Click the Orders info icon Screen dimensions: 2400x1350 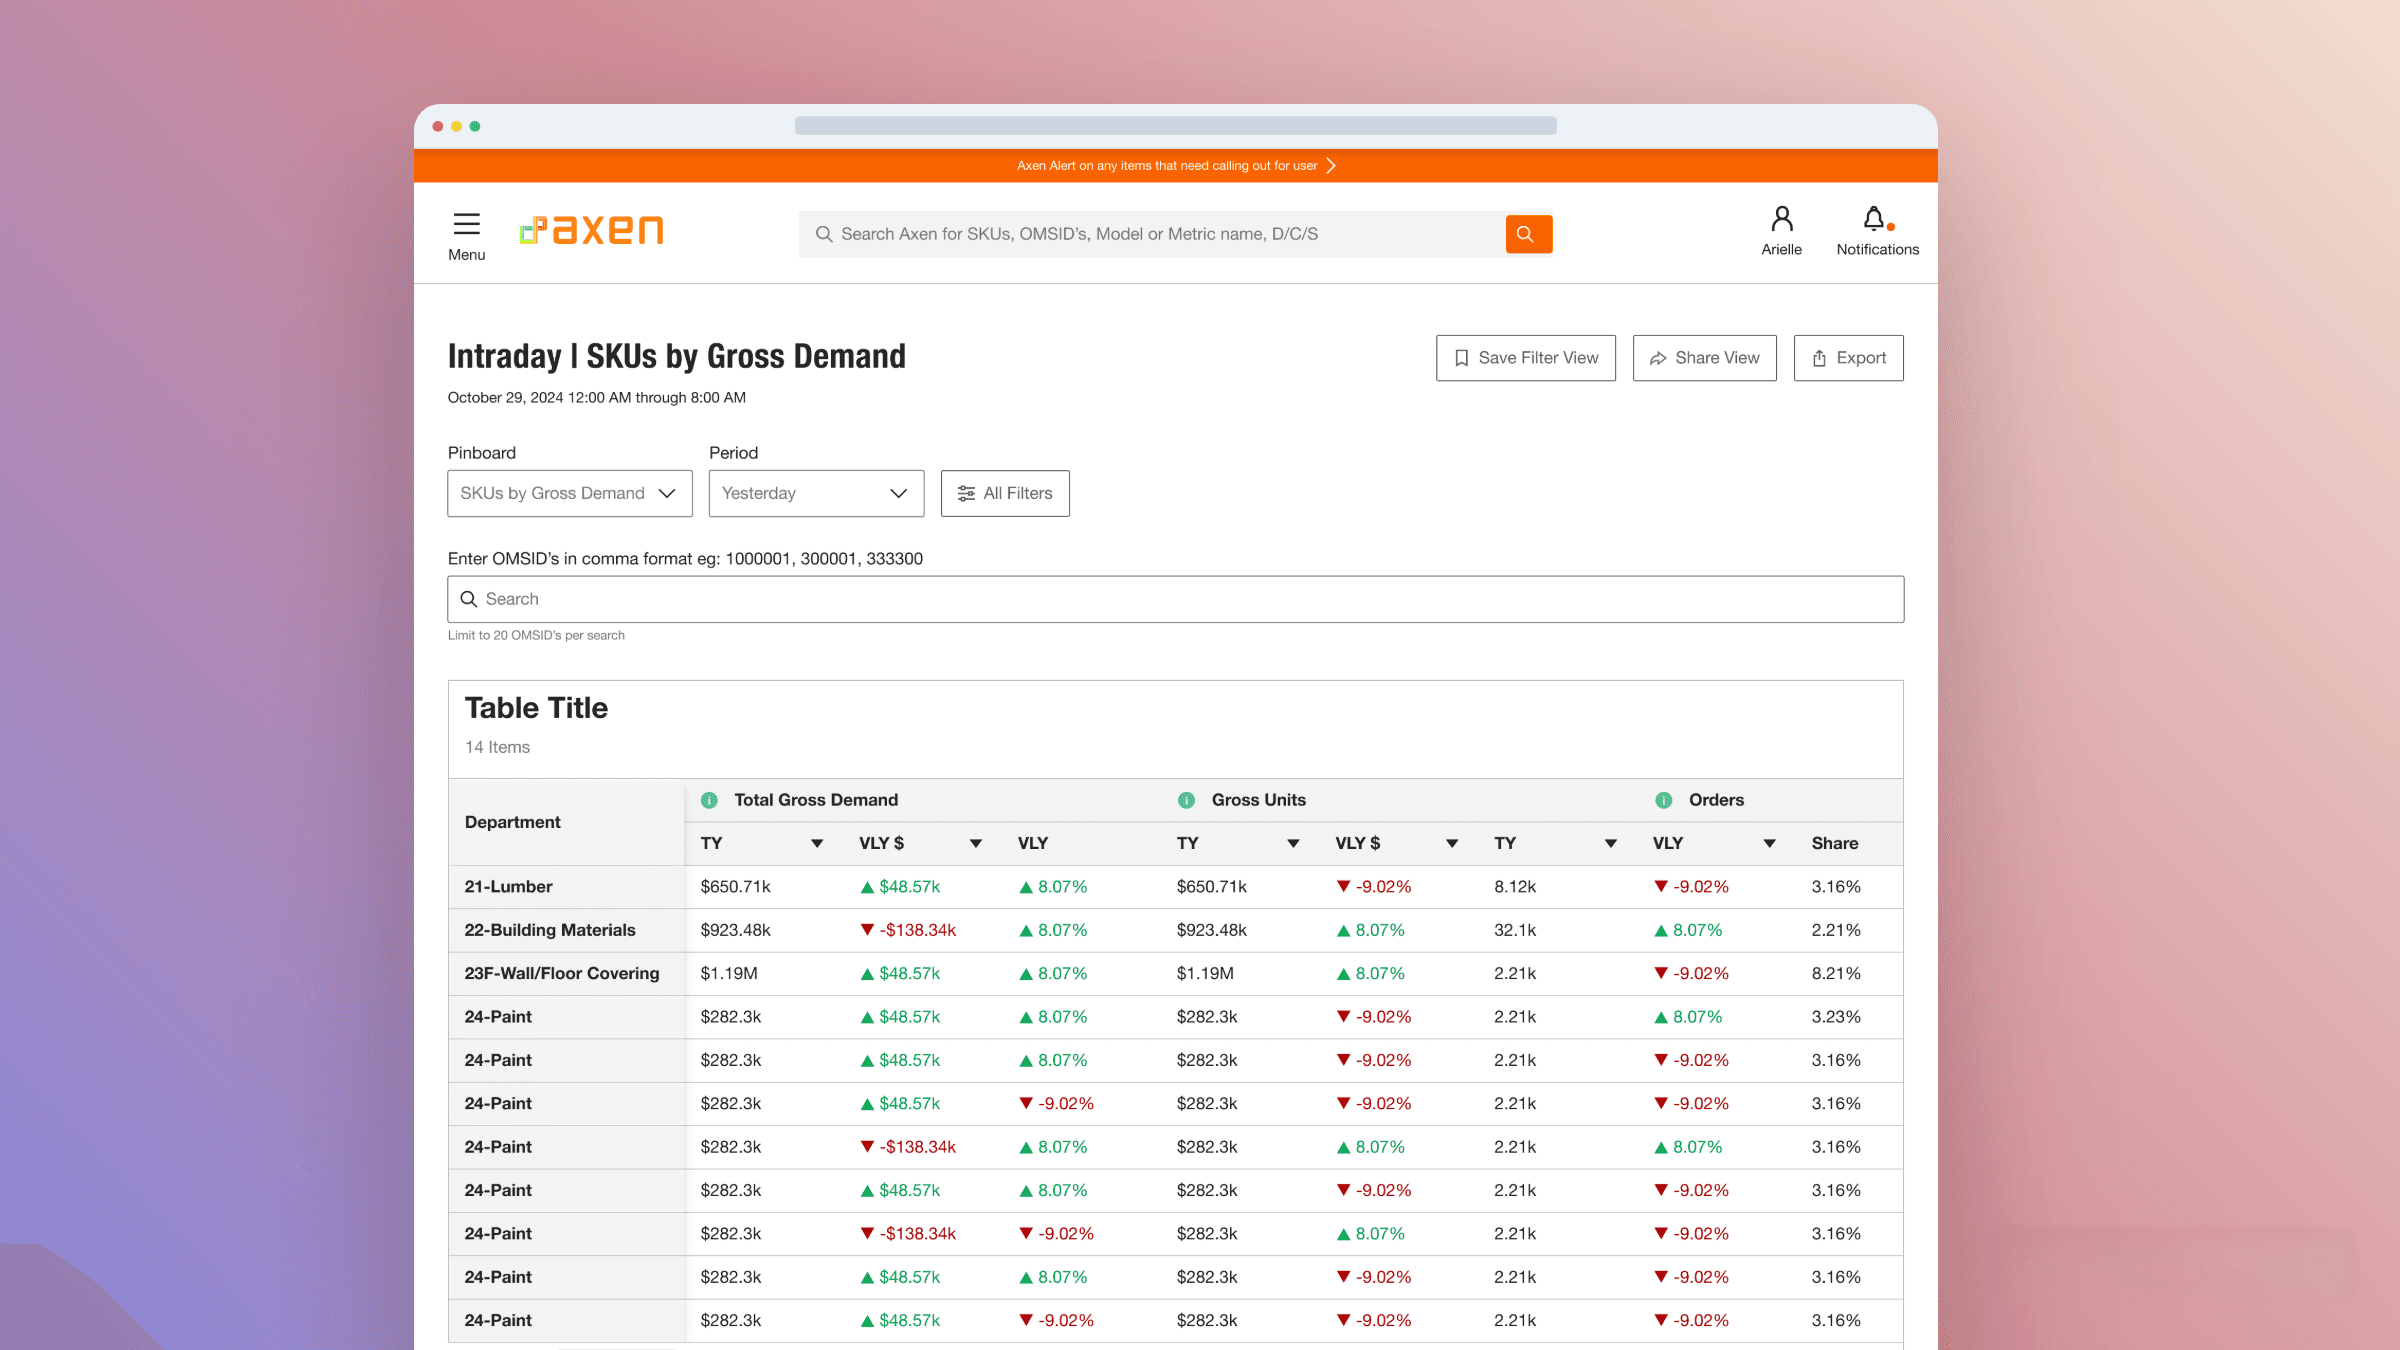point(1664,800)
